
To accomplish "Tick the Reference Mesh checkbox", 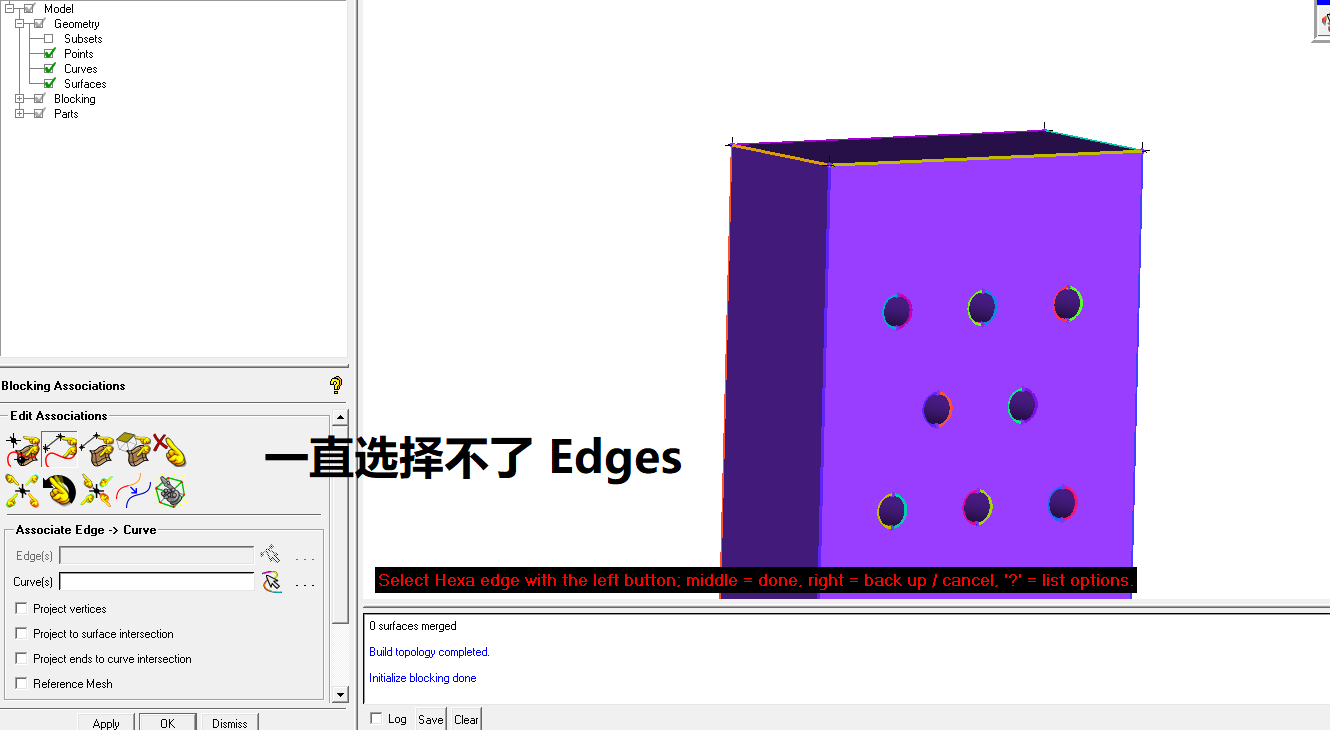I will (22, 684).
